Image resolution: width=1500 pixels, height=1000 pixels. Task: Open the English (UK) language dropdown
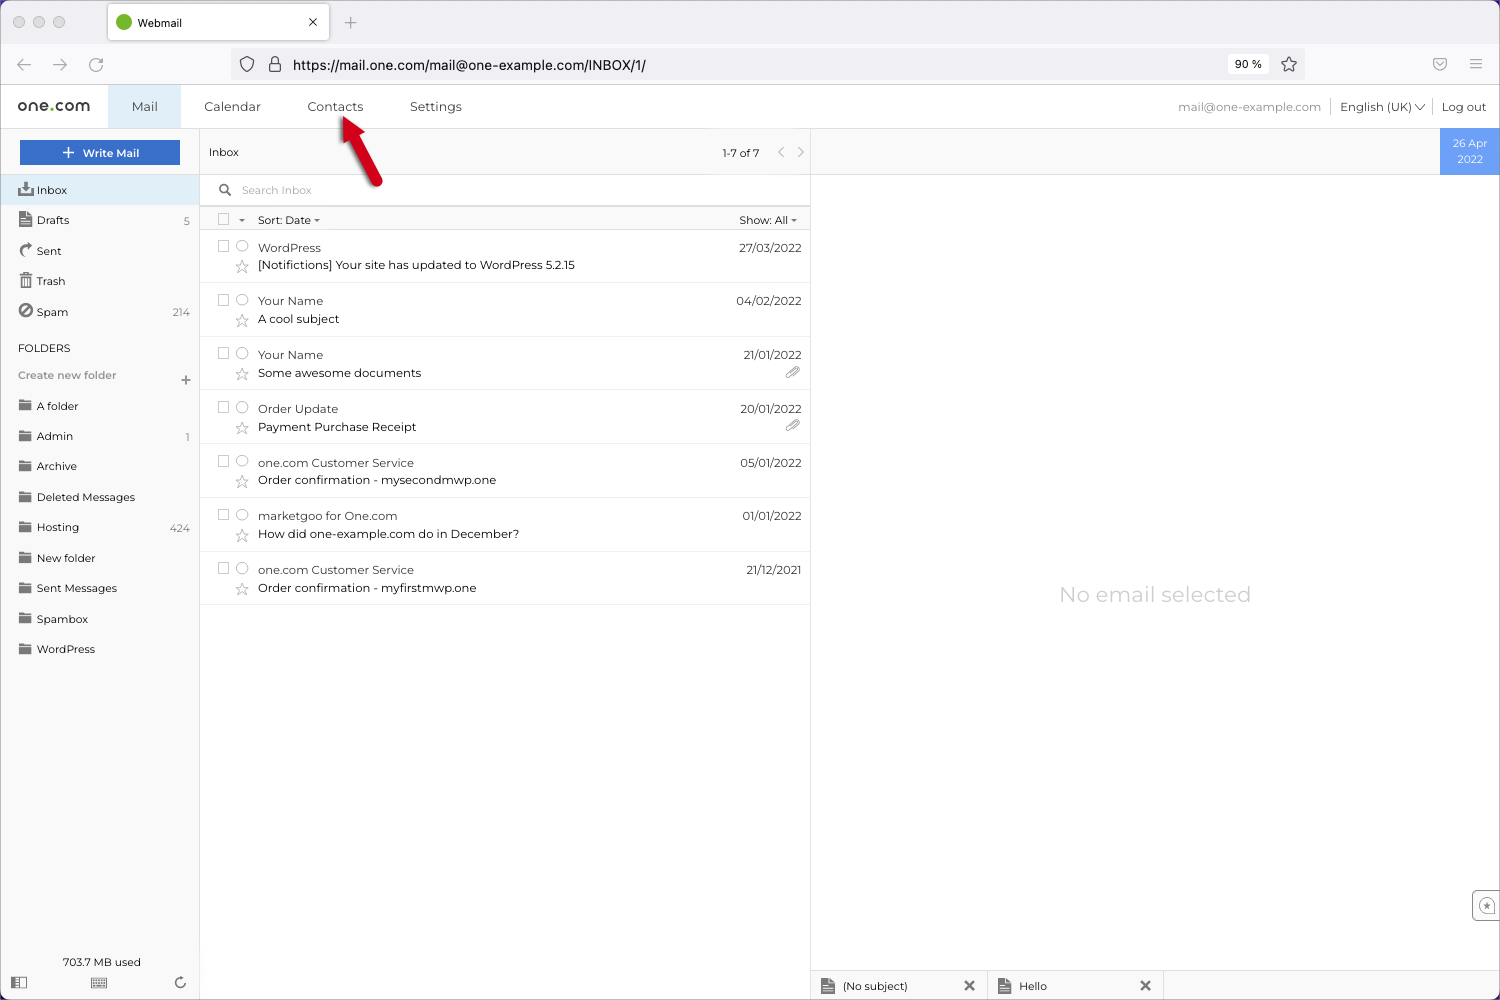click(x=1381, y=106)
